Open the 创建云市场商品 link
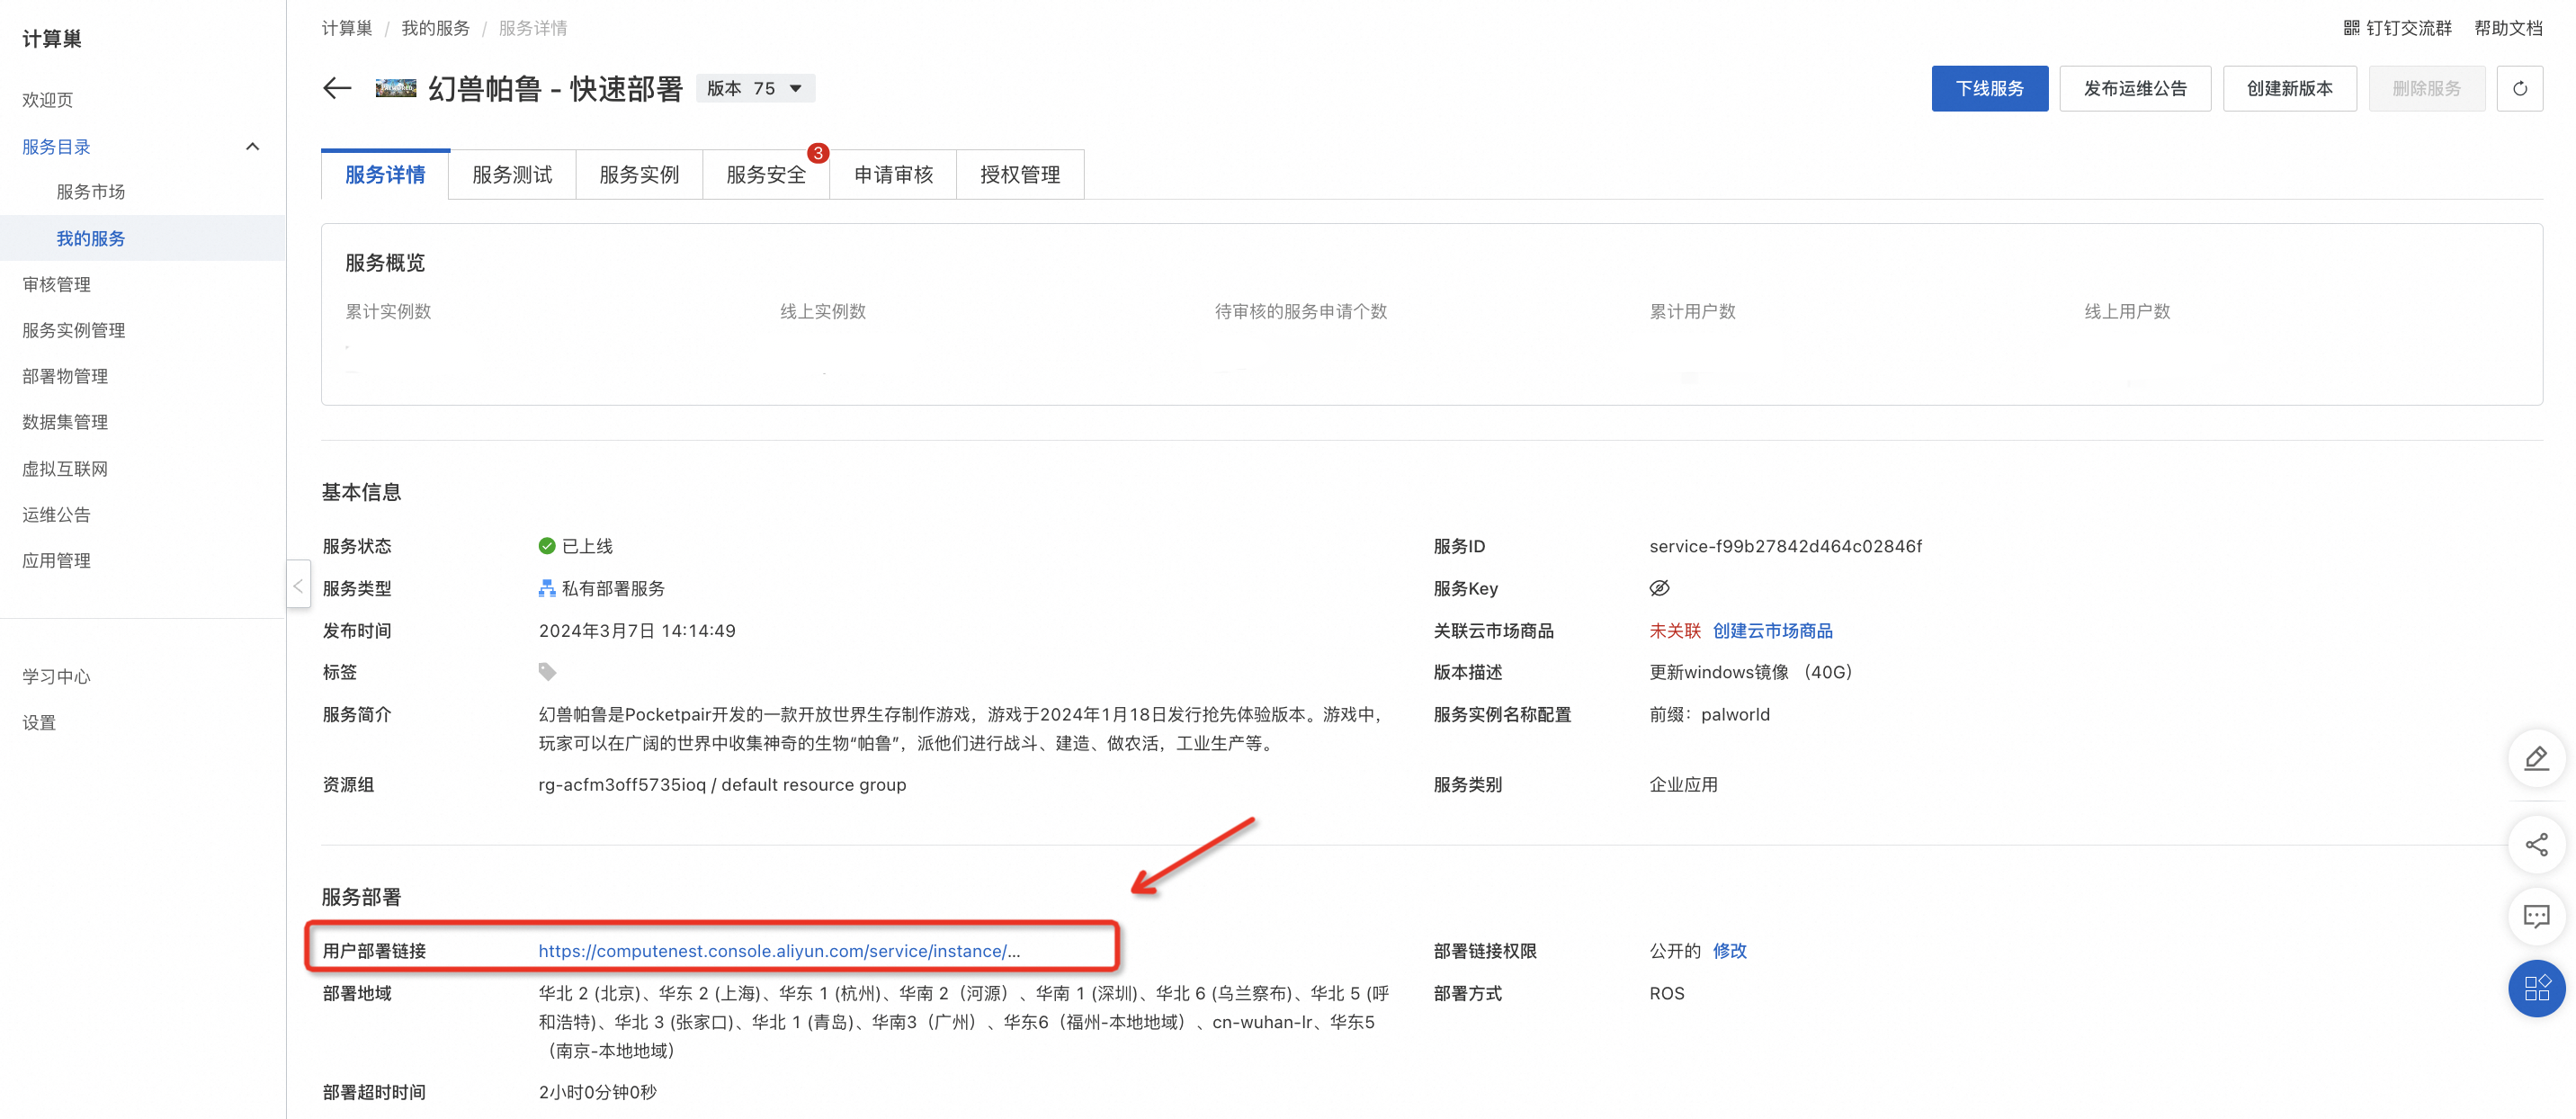Viewport: 2576px width, 1119px height. (1772, 631)
